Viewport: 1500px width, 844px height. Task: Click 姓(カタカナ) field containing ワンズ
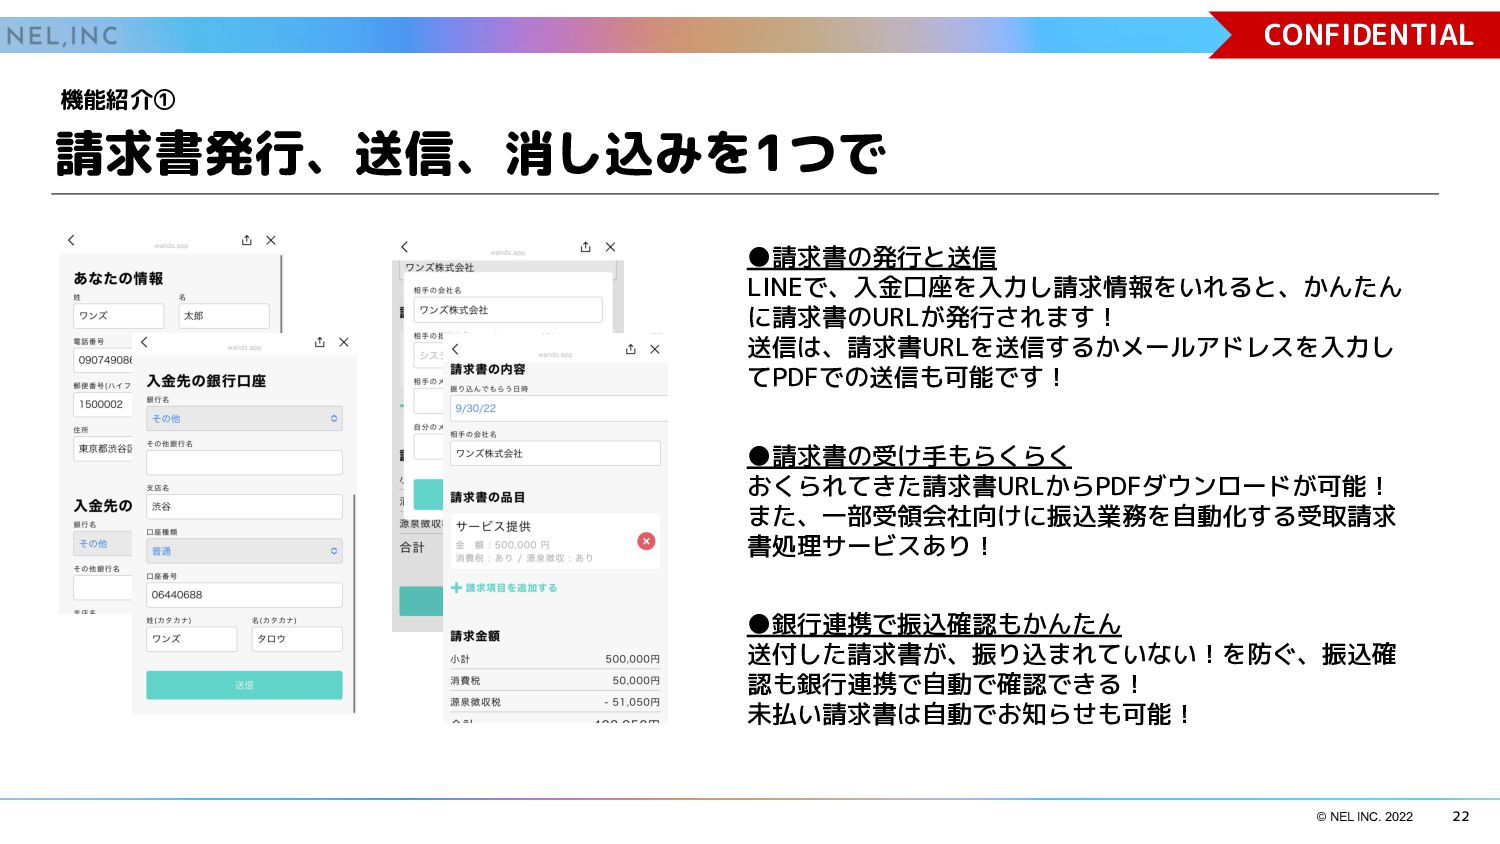192,639
